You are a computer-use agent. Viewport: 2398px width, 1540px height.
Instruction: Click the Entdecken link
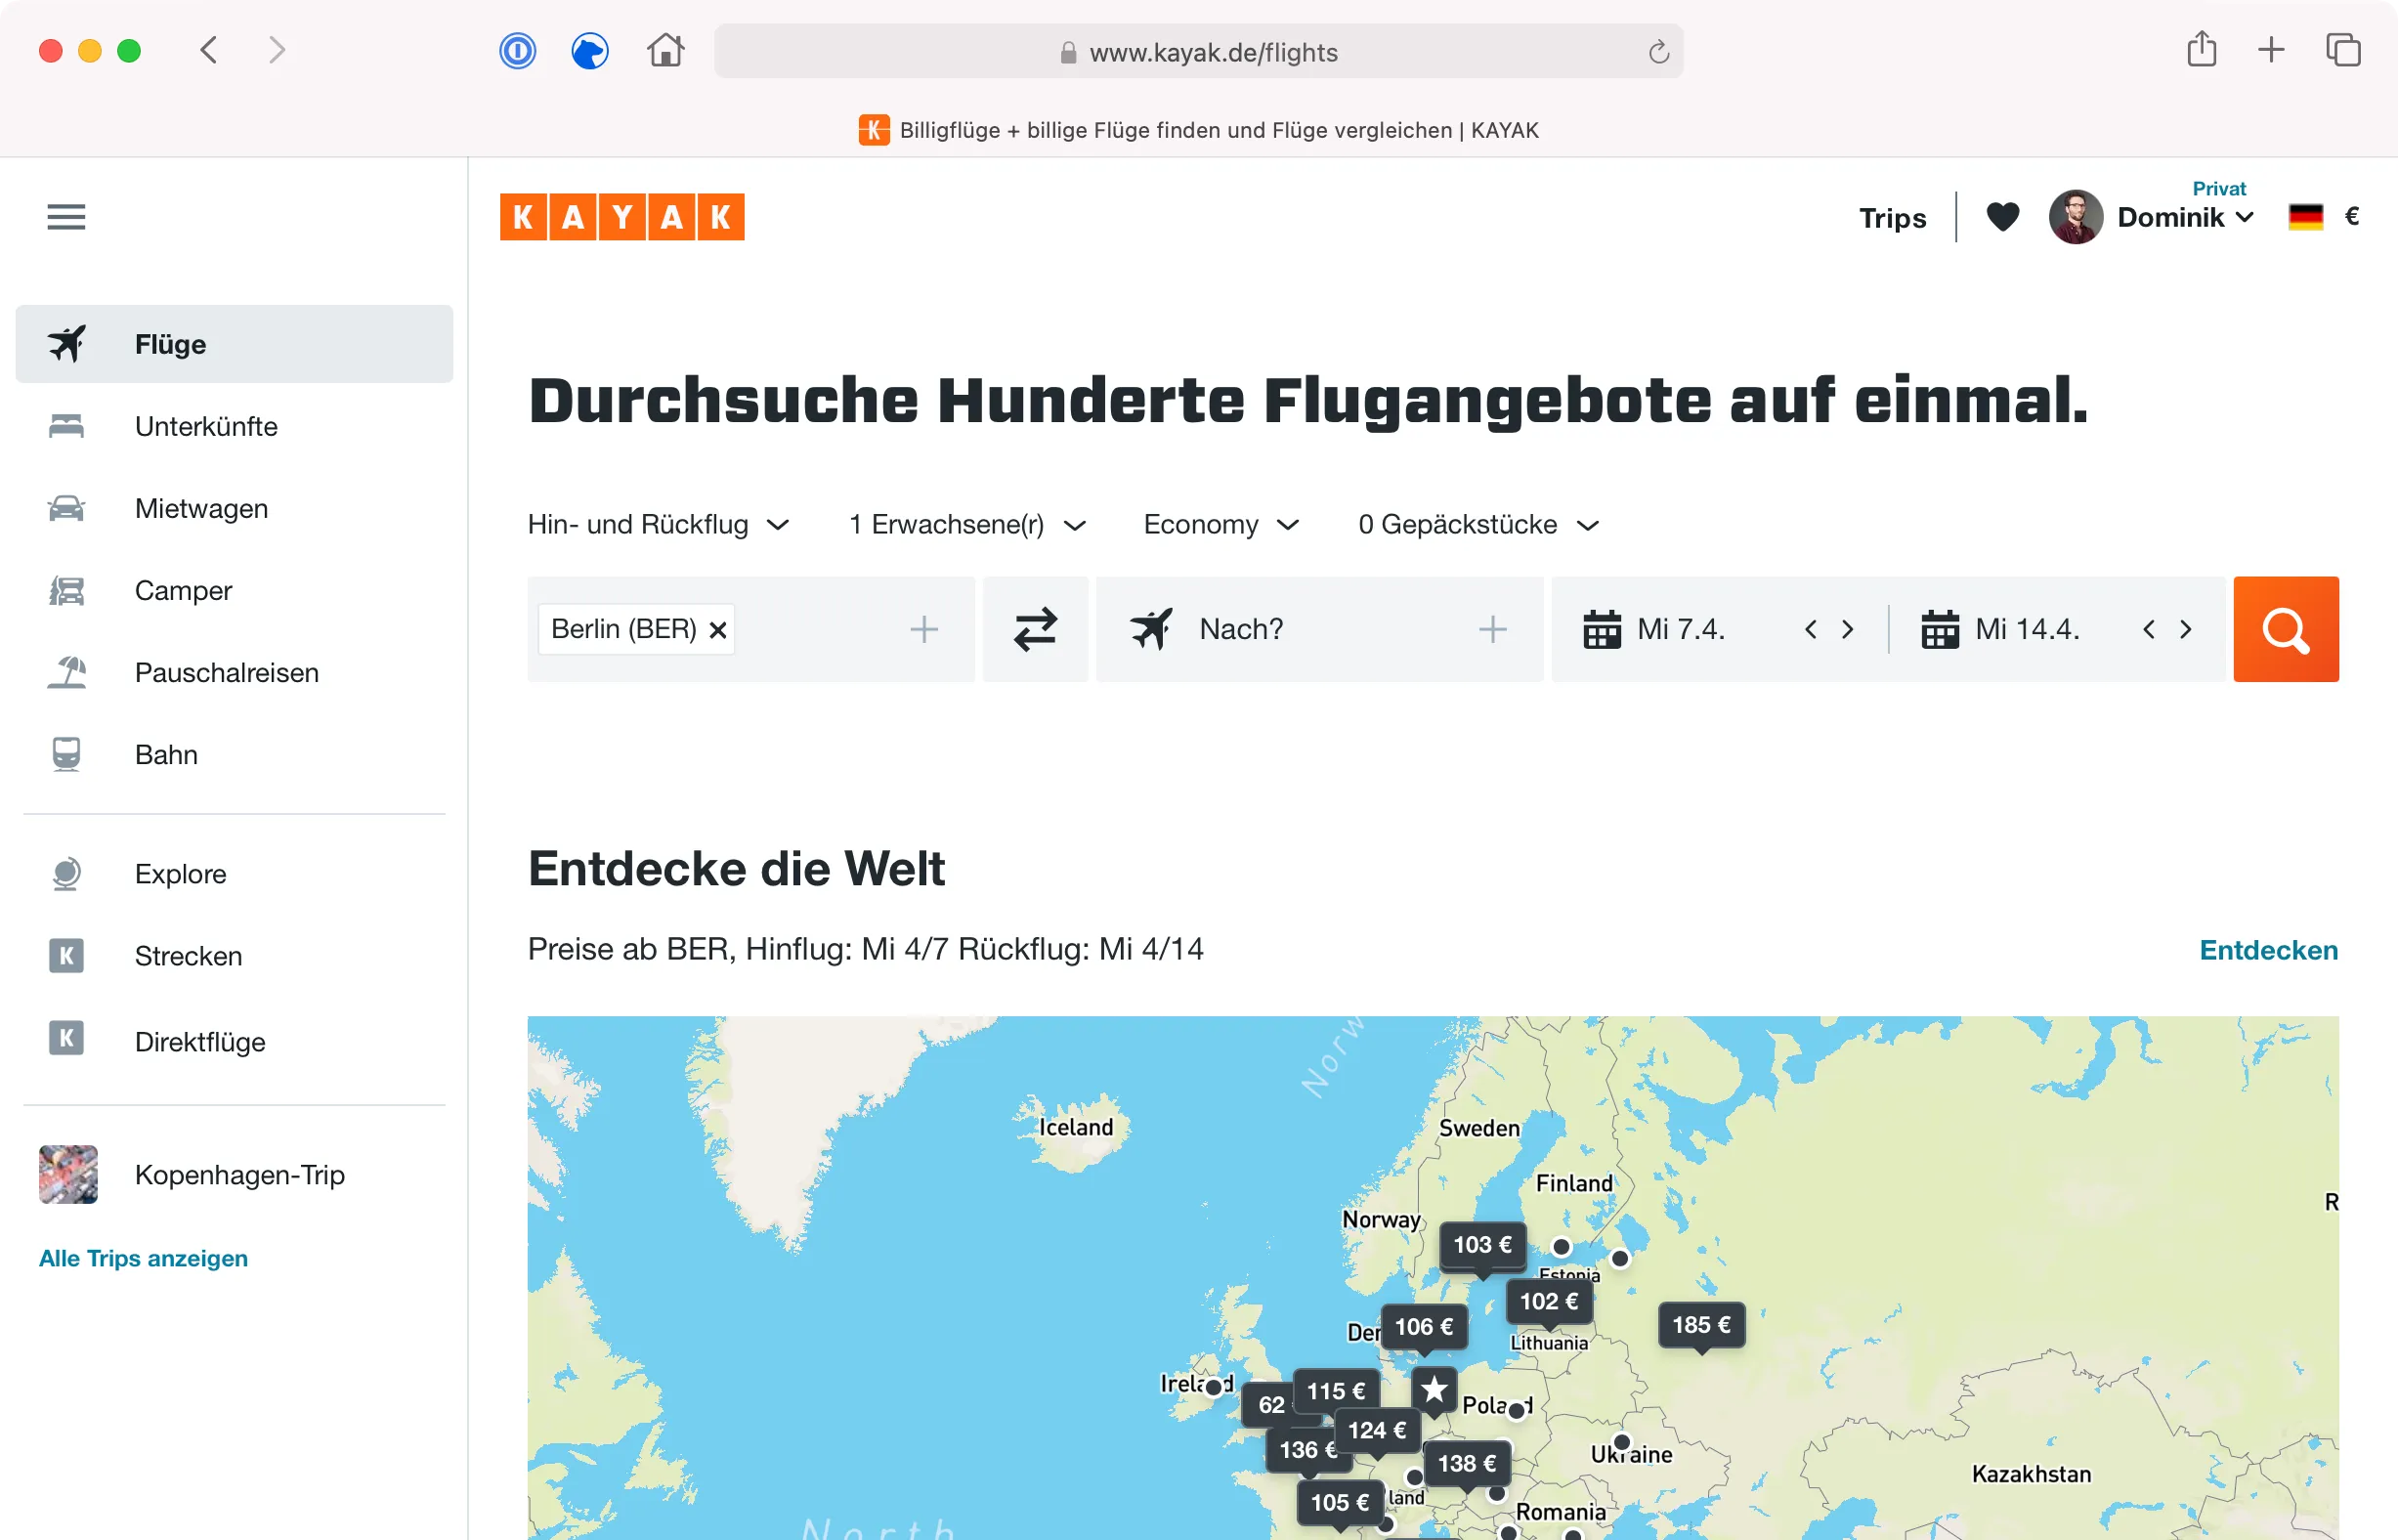(2267, 949)
